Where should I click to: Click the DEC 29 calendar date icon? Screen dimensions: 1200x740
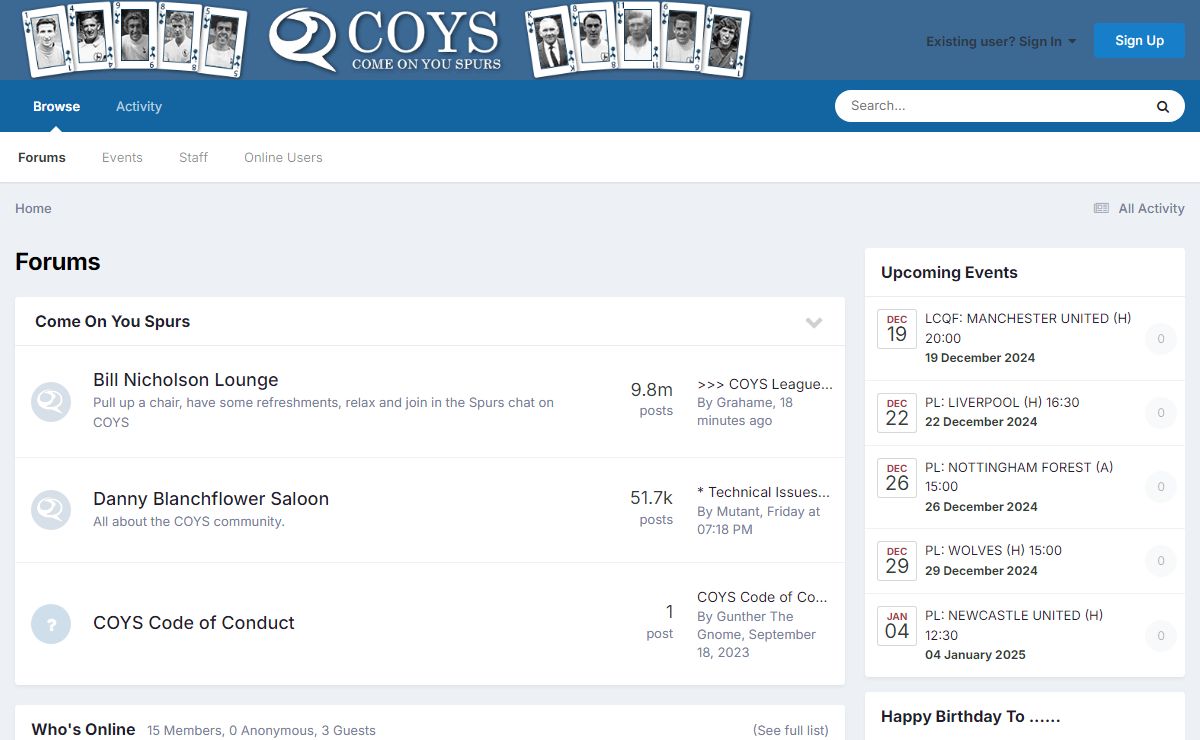pos(897,561)
